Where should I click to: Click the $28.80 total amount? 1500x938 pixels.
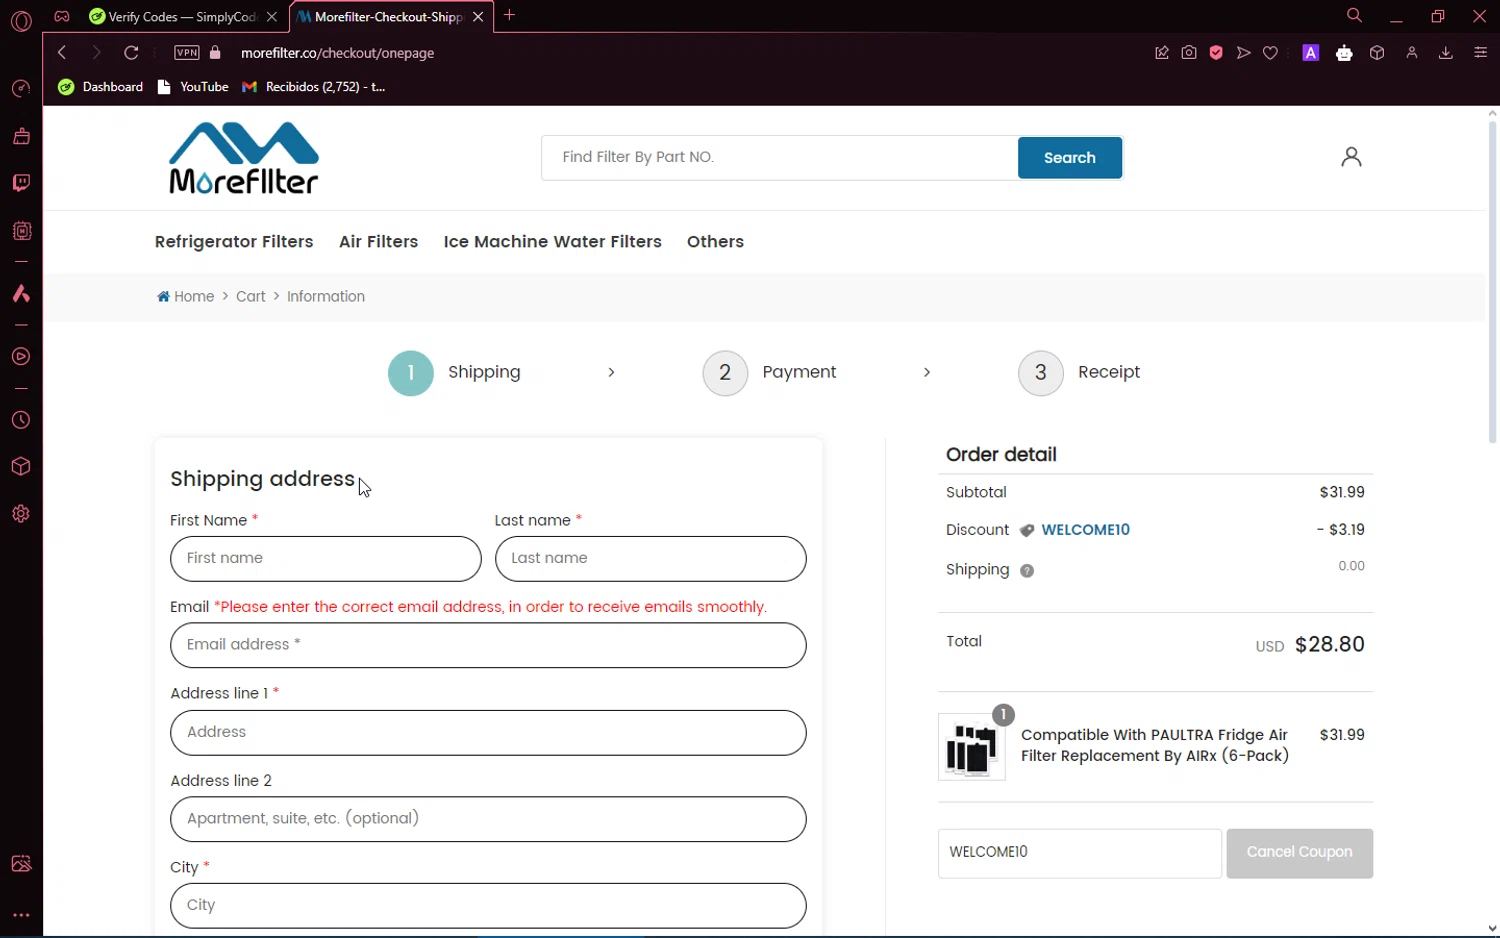pyautogui.click(x=1330, y=645)
